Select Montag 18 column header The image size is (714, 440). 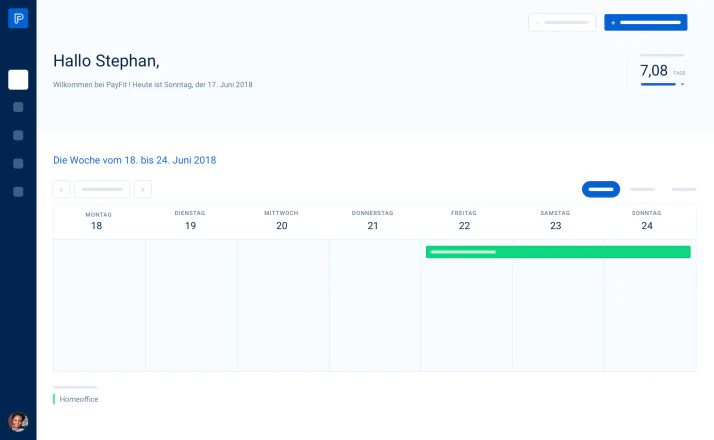(x=98, y=221)
